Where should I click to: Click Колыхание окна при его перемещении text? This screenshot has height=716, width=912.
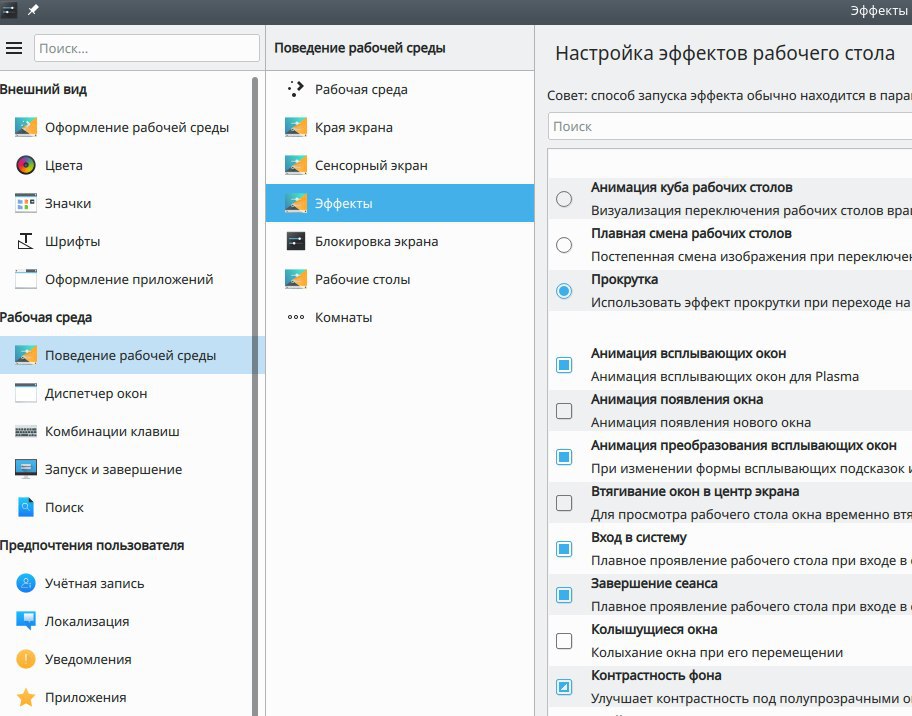click(717, 653)
